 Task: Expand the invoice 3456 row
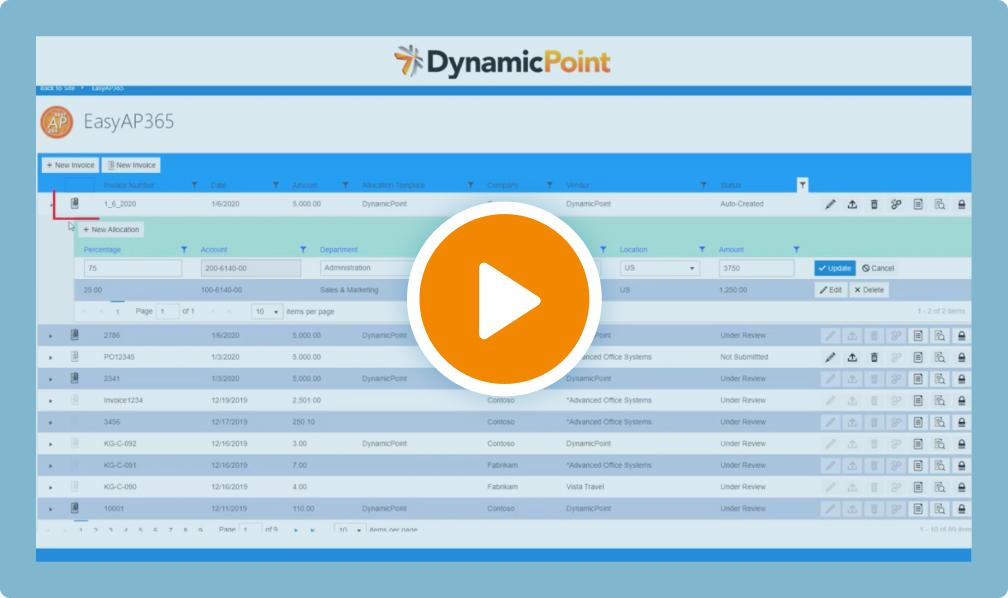[51, 422]
